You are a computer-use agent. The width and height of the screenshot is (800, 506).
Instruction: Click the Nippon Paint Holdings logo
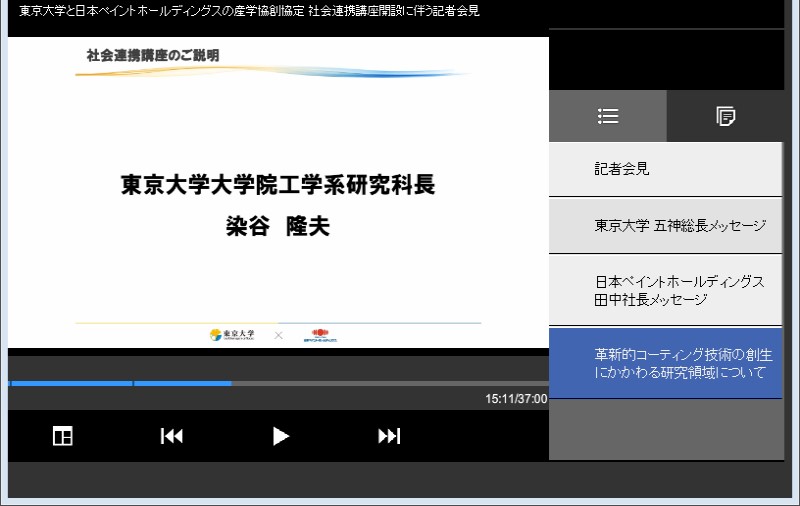point(320,335)
